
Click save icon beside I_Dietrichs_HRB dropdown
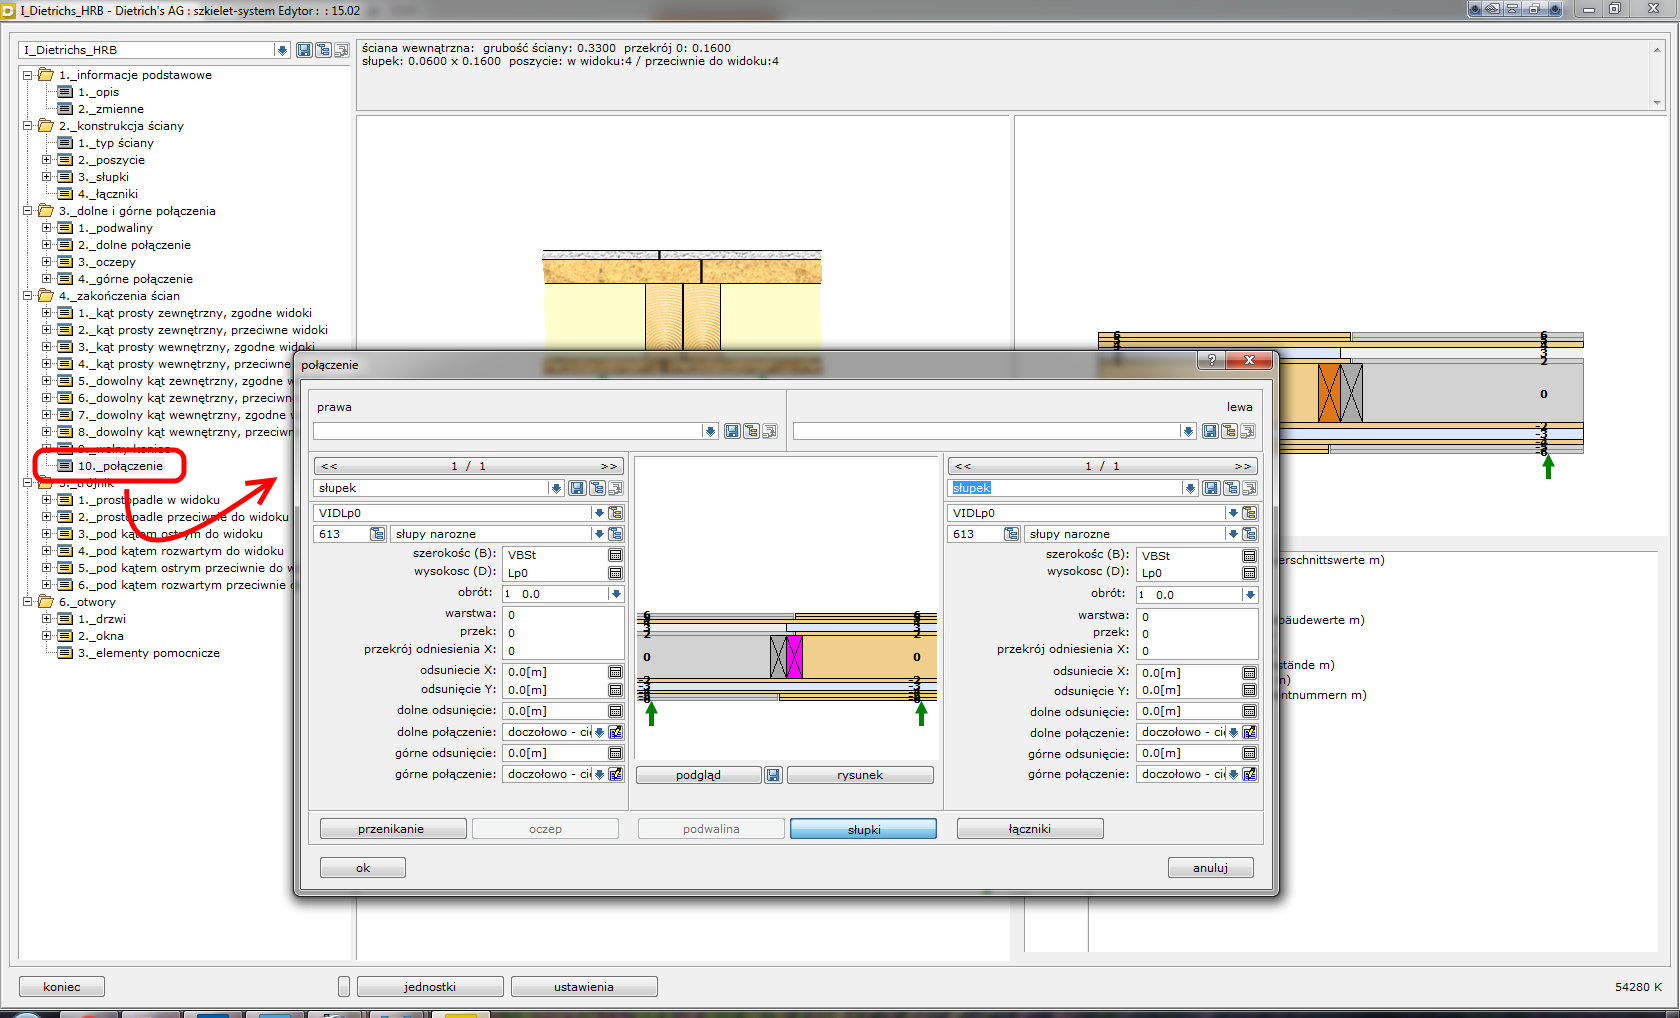[x=304, y=50]
